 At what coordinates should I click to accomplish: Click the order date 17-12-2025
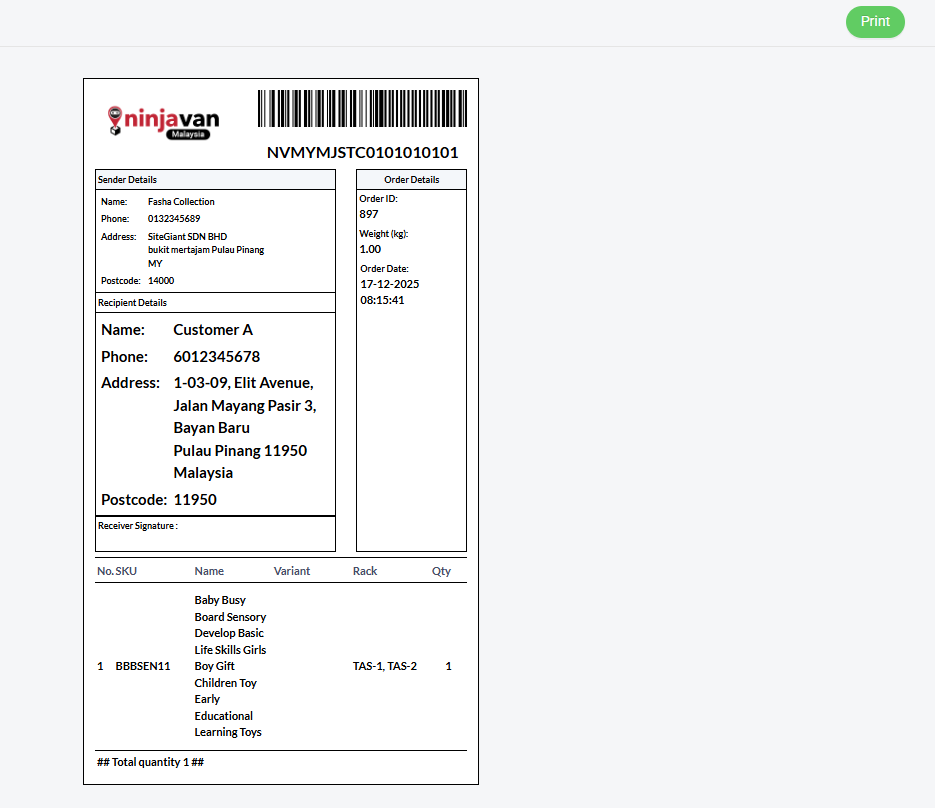(390, 284)
